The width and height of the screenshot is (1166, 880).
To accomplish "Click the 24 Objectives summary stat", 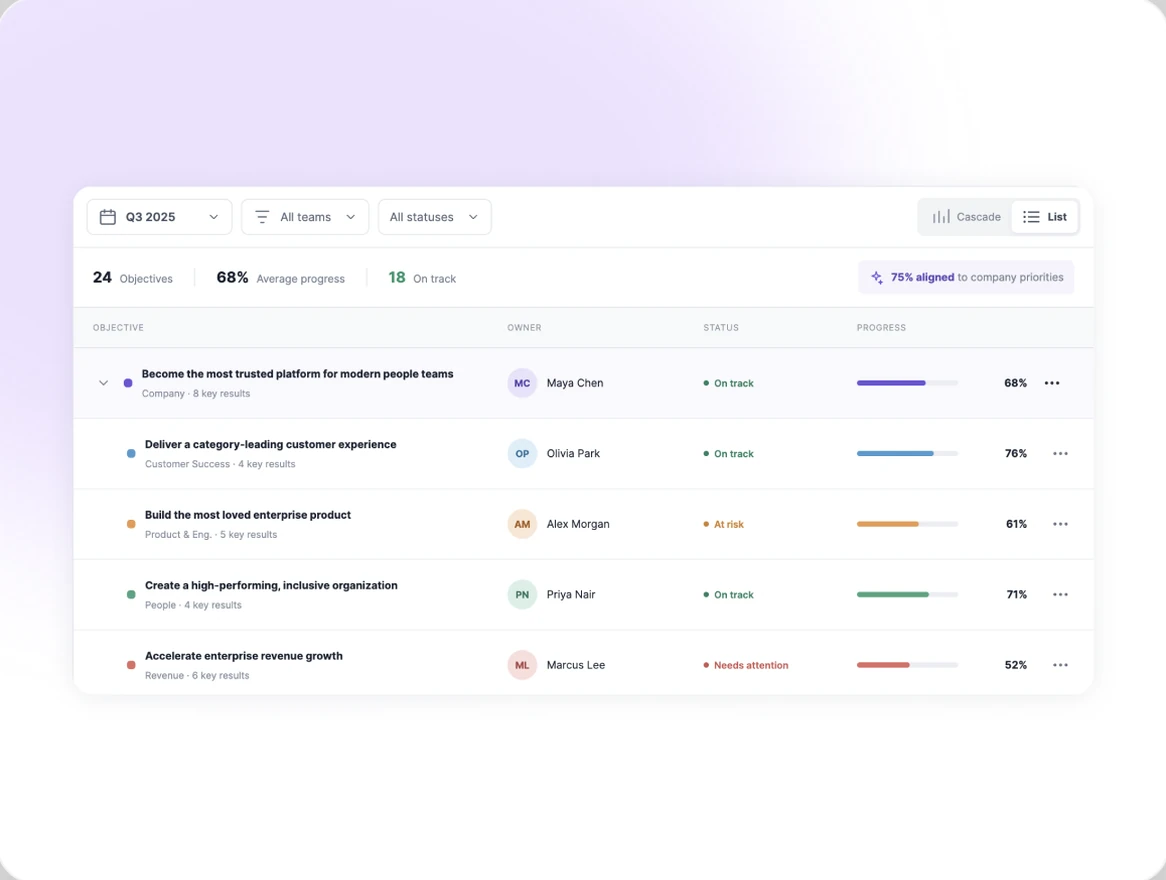I will 132,278.
